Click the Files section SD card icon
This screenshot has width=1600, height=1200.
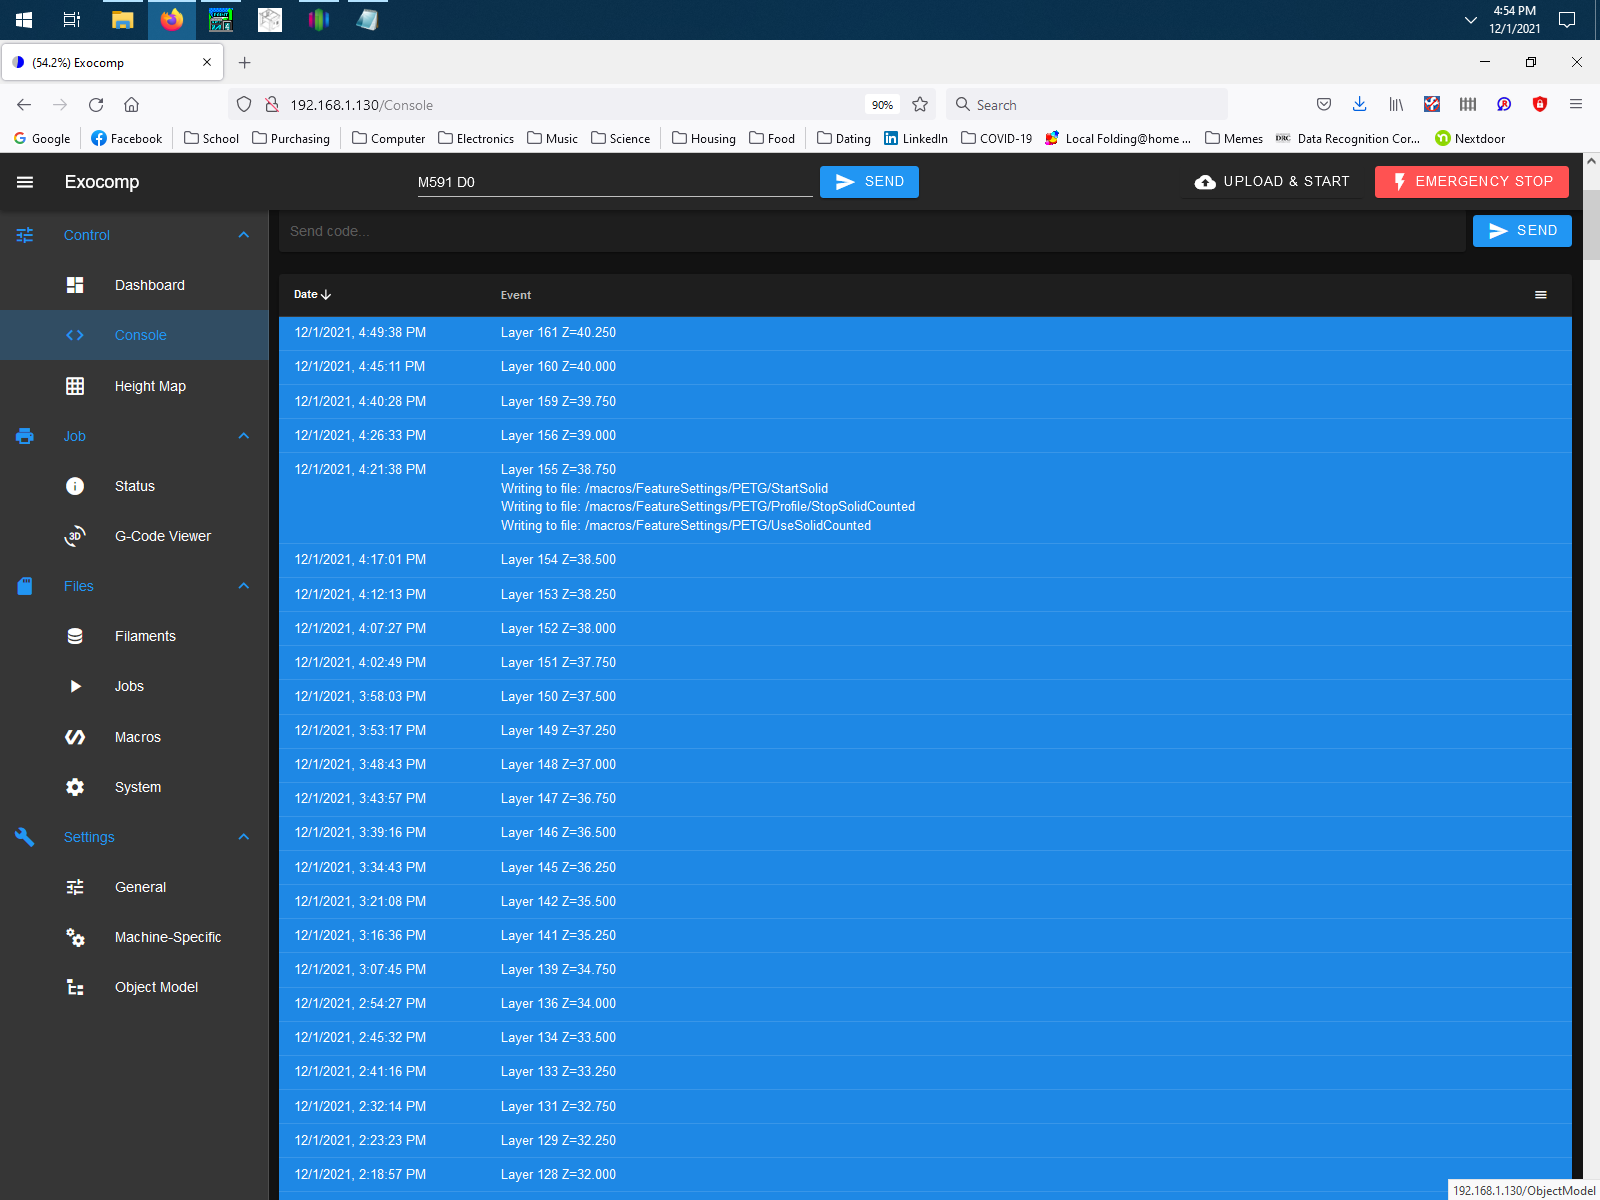[x=25, y=586]
